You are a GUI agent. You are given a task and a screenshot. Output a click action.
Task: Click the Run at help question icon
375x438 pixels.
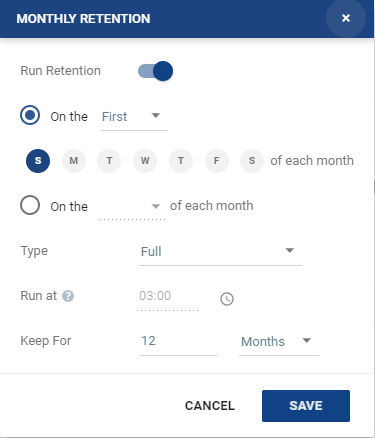[x=68, y=296]
